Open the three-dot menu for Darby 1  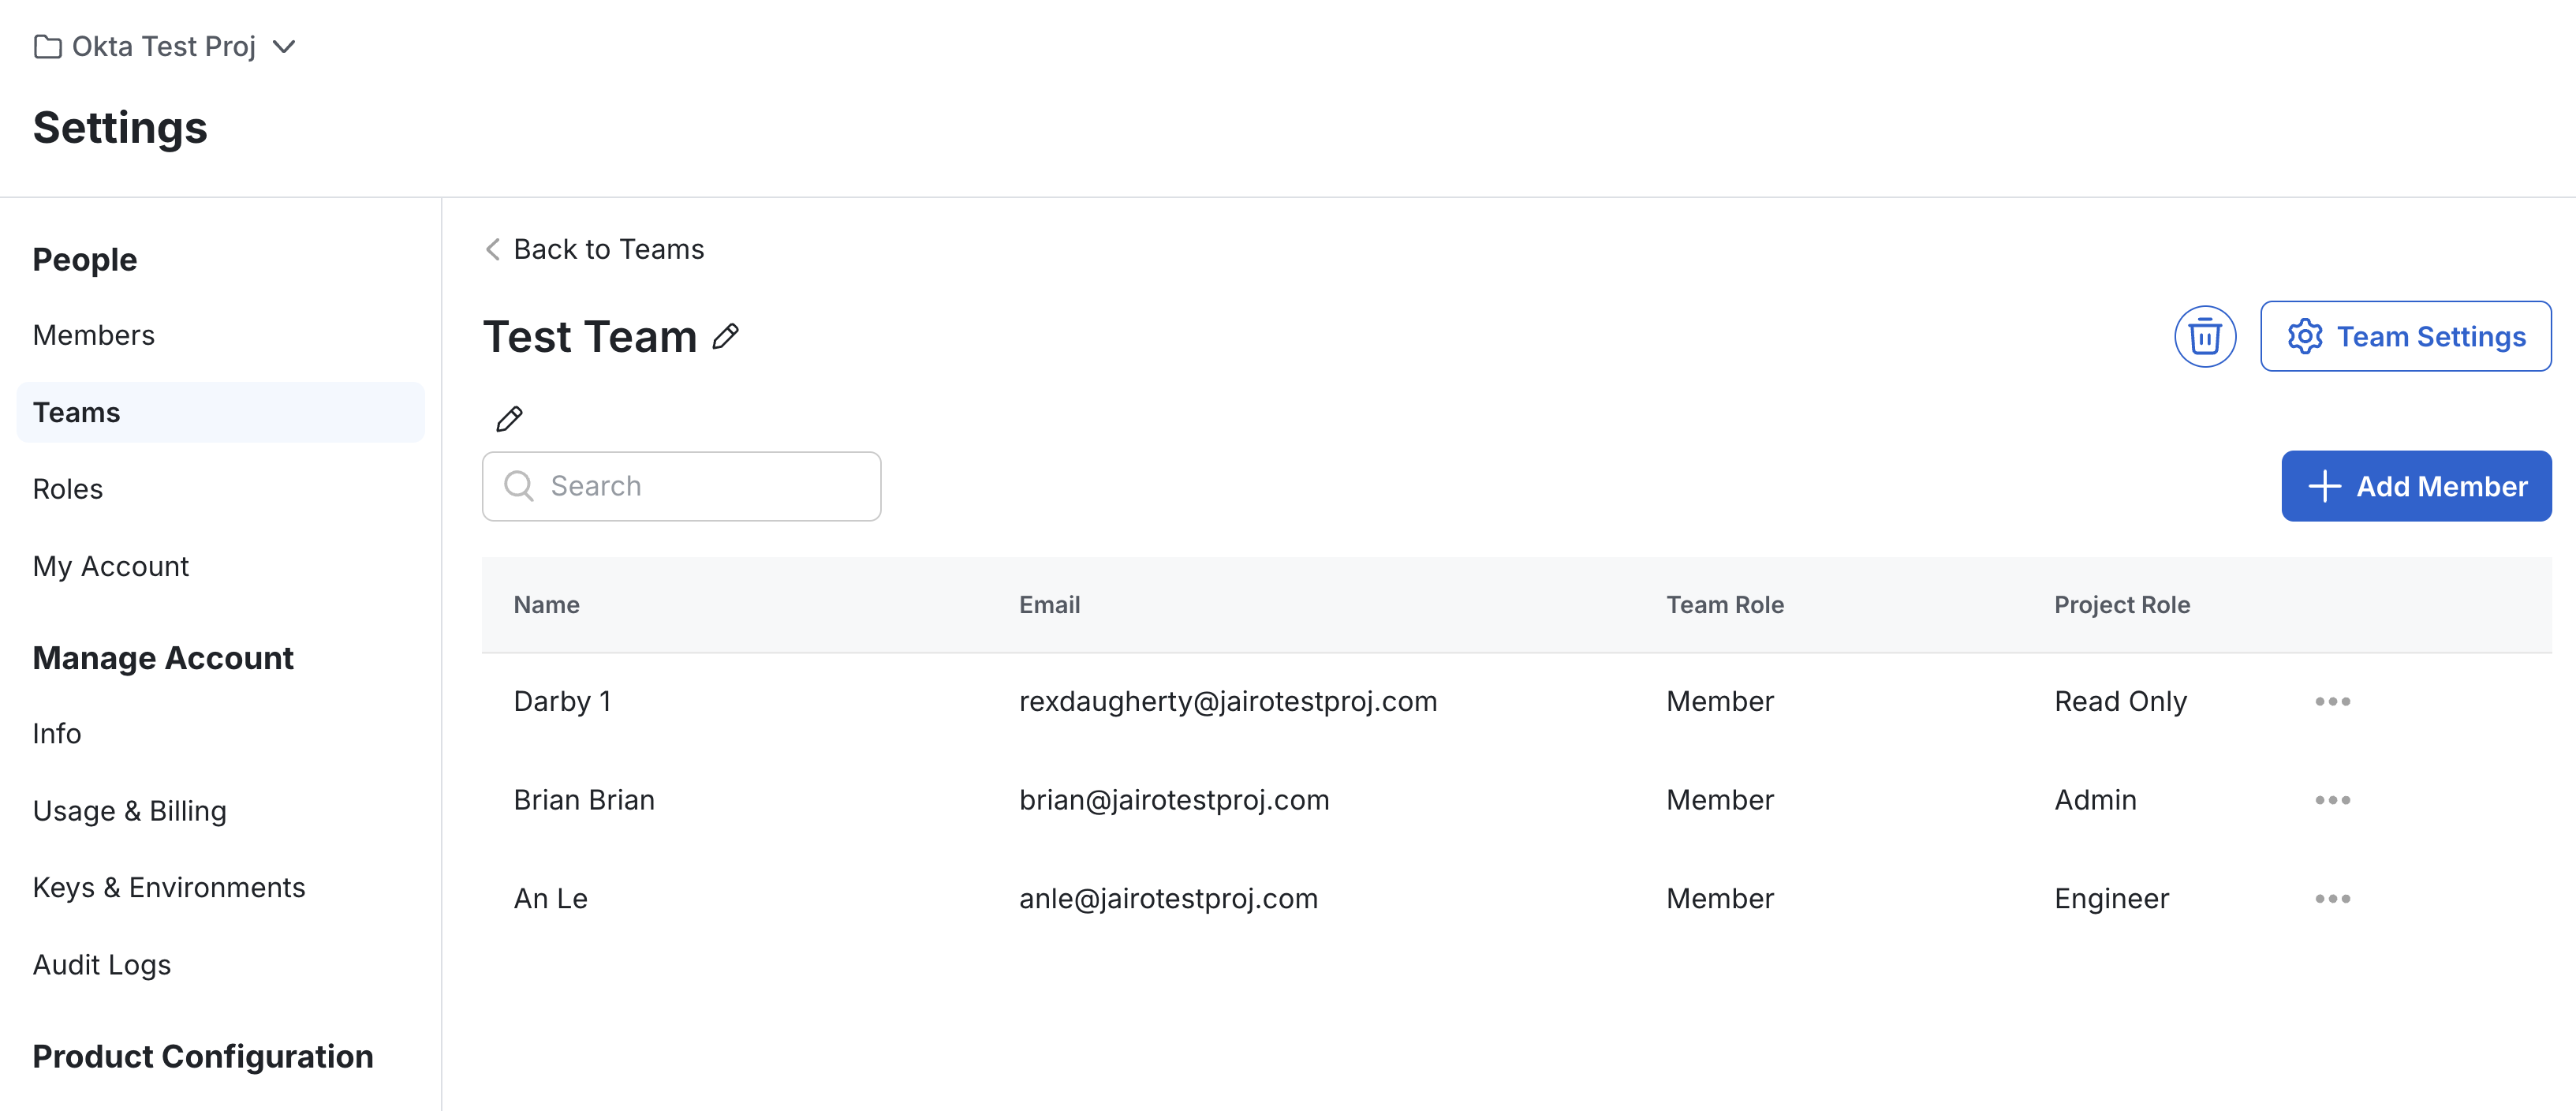click(2332, 701)
